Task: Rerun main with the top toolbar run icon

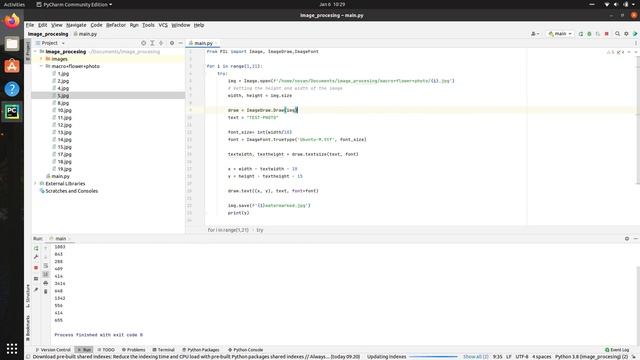Action: click(581, 34)
